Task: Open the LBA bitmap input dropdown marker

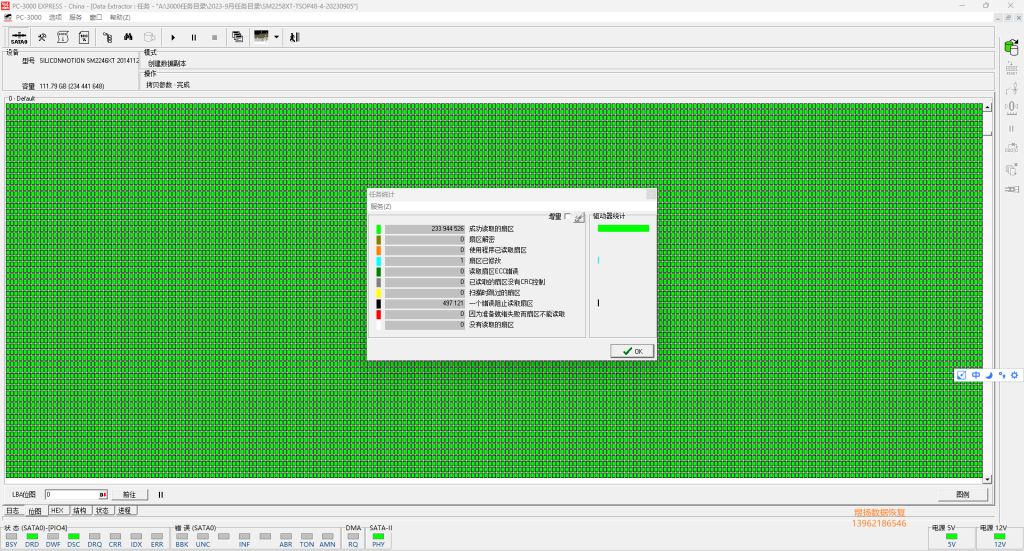Action: [x=102, y=494]
